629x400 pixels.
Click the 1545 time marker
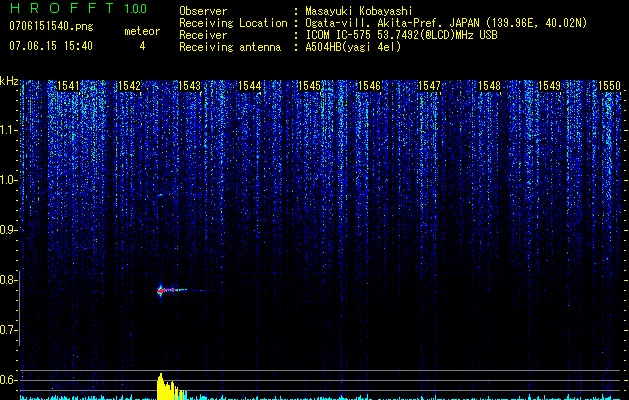tap(310, 85)
